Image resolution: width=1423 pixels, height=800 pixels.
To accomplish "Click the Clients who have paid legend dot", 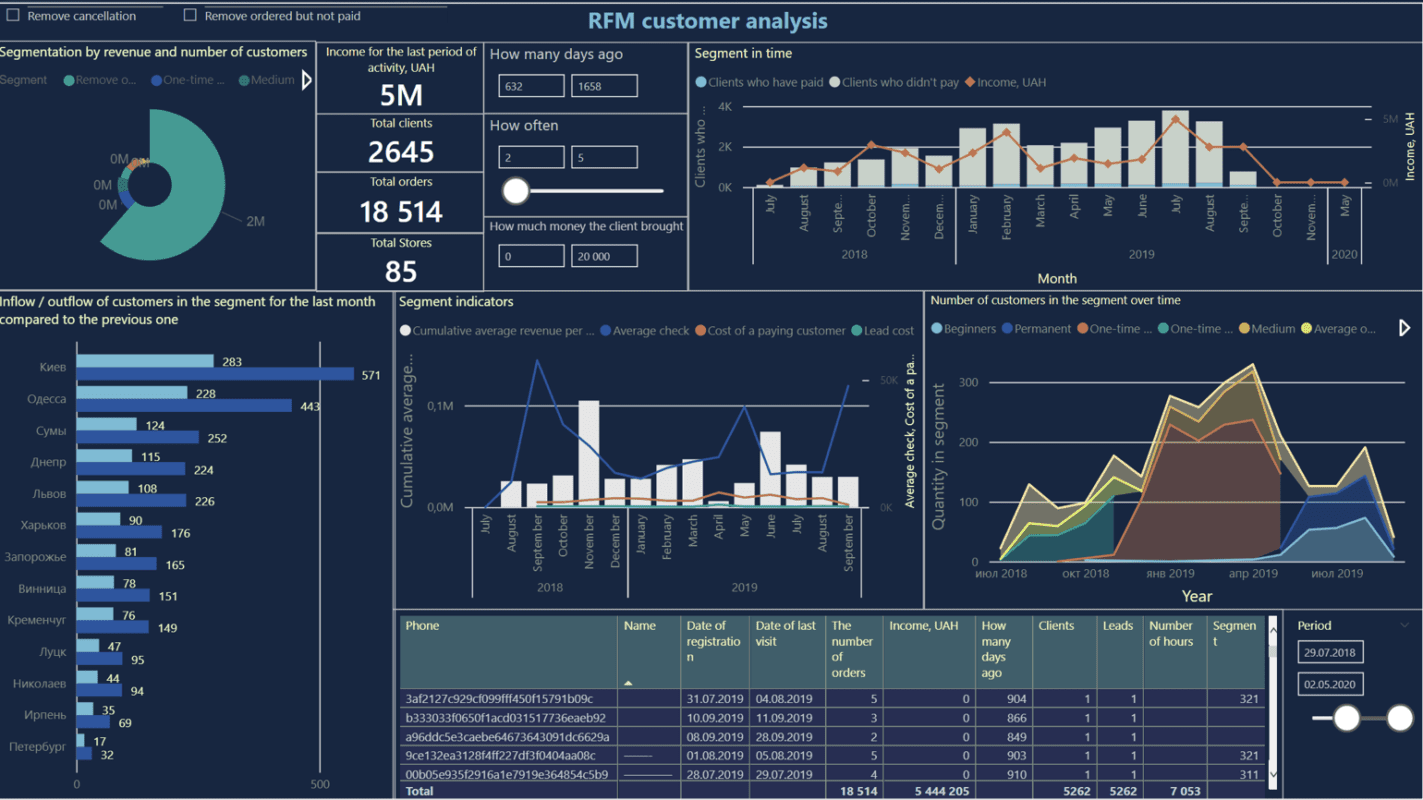I will coord(701,82).
